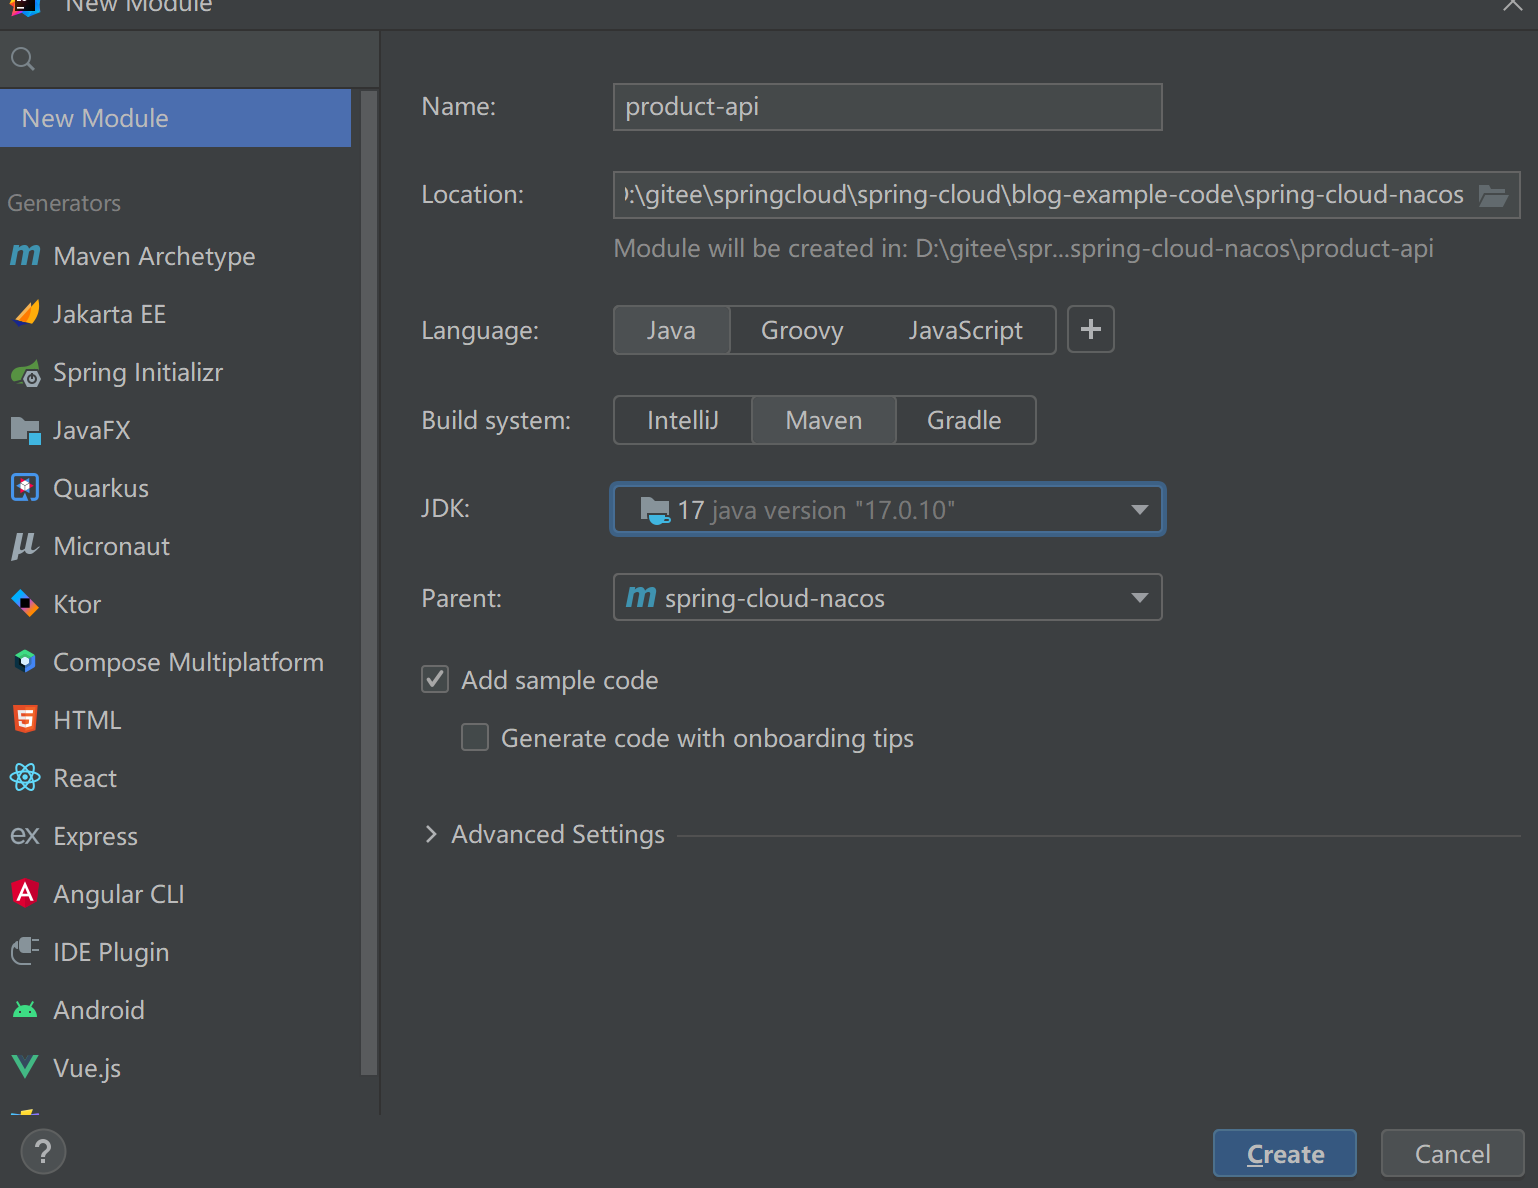Click the Compose Multiplatform hexagon icon
The width and height of the screenshot is (1538, 1188).
25,661
